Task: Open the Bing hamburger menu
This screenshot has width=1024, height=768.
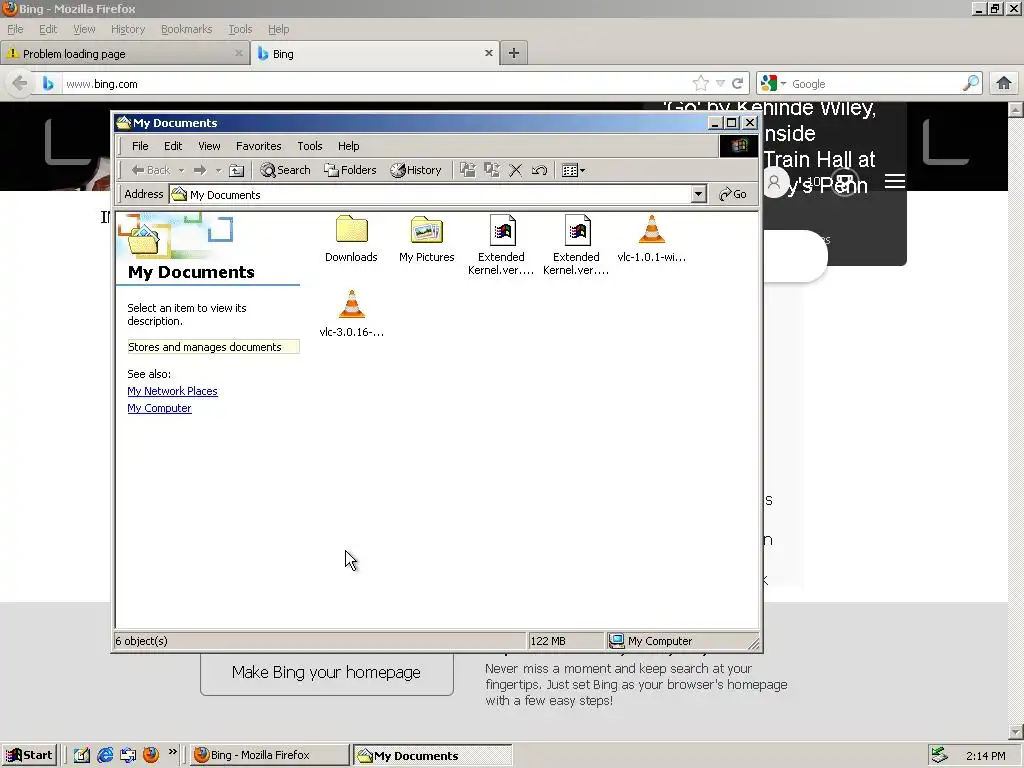Action: point(895,182)
